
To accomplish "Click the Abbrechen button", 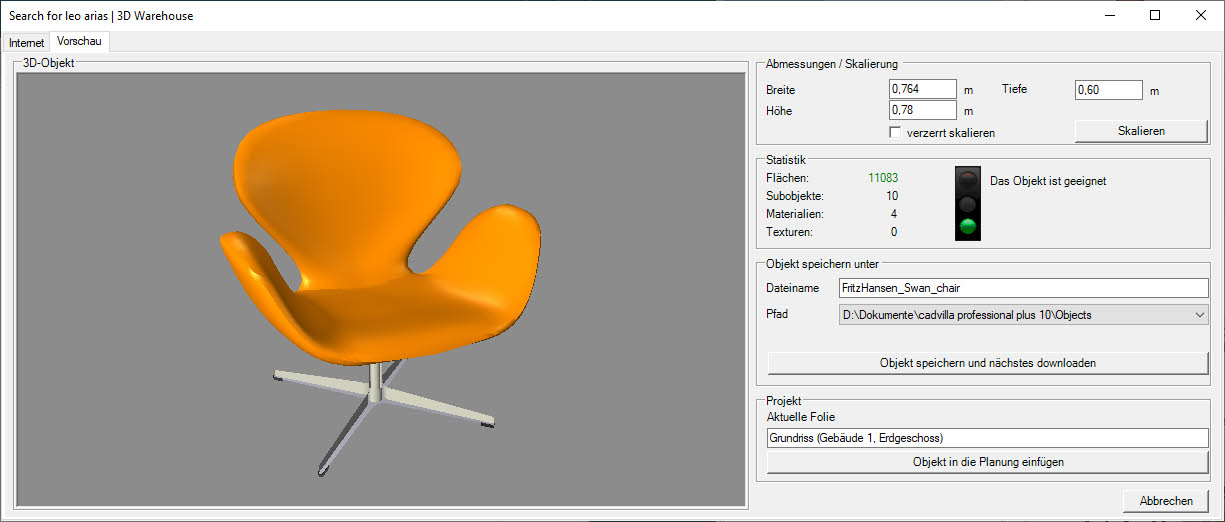I will [x=1165, y=501].
